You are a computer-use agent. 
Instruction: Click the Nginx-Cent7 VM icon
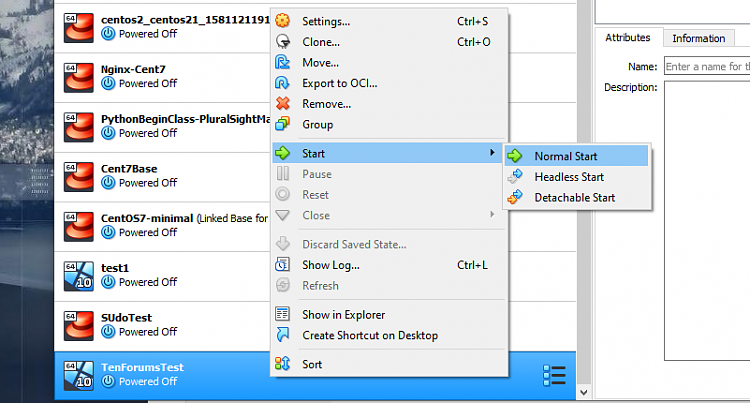(x=79, y=77)
